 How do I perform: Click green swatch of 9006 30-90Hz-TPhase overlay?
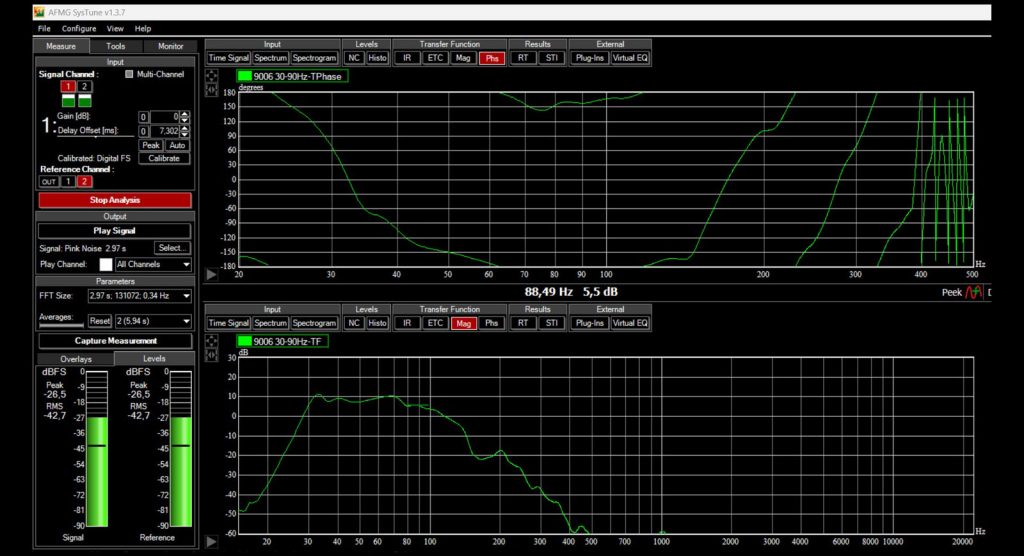coord(244,76)
